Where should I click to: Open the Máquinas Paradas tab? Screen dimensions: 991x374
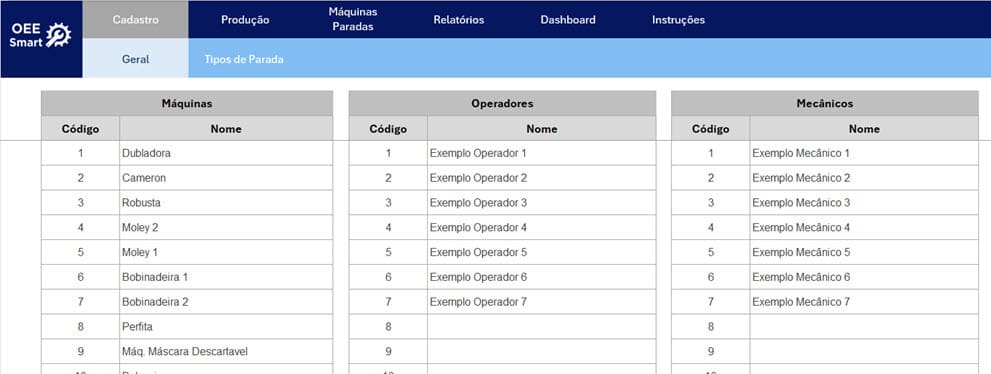click(x=353, y=20)
